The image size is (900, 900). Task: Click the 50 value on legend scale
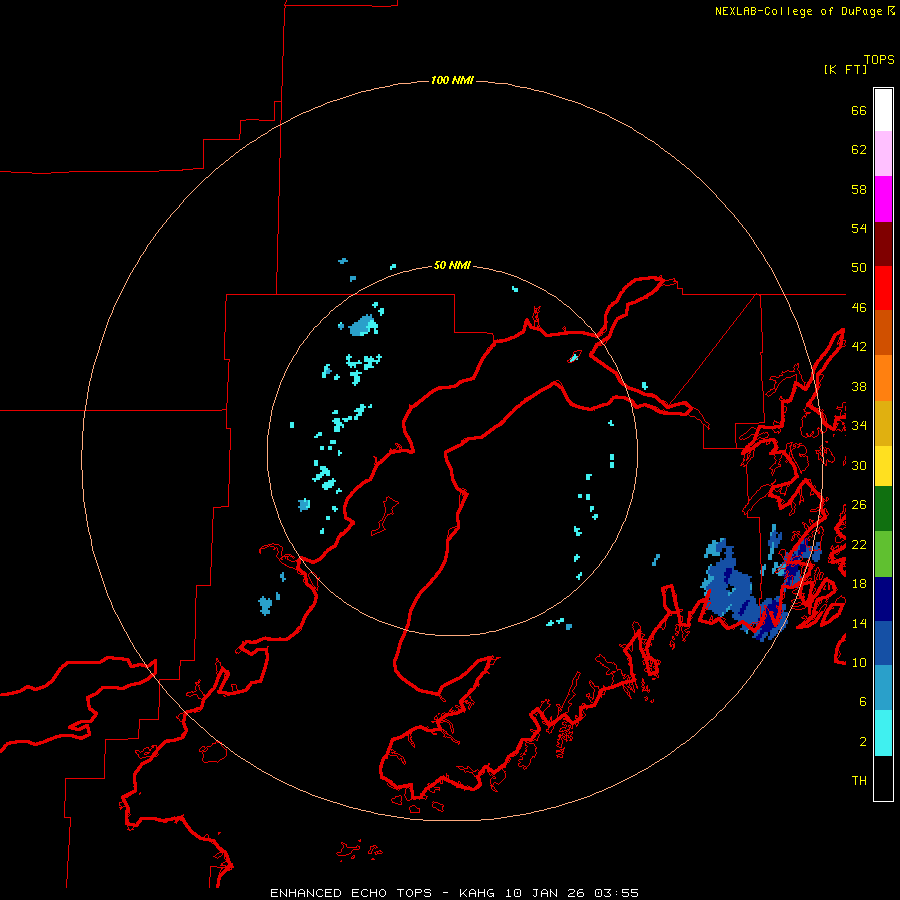pyautogui.click(x=859, y=268)
